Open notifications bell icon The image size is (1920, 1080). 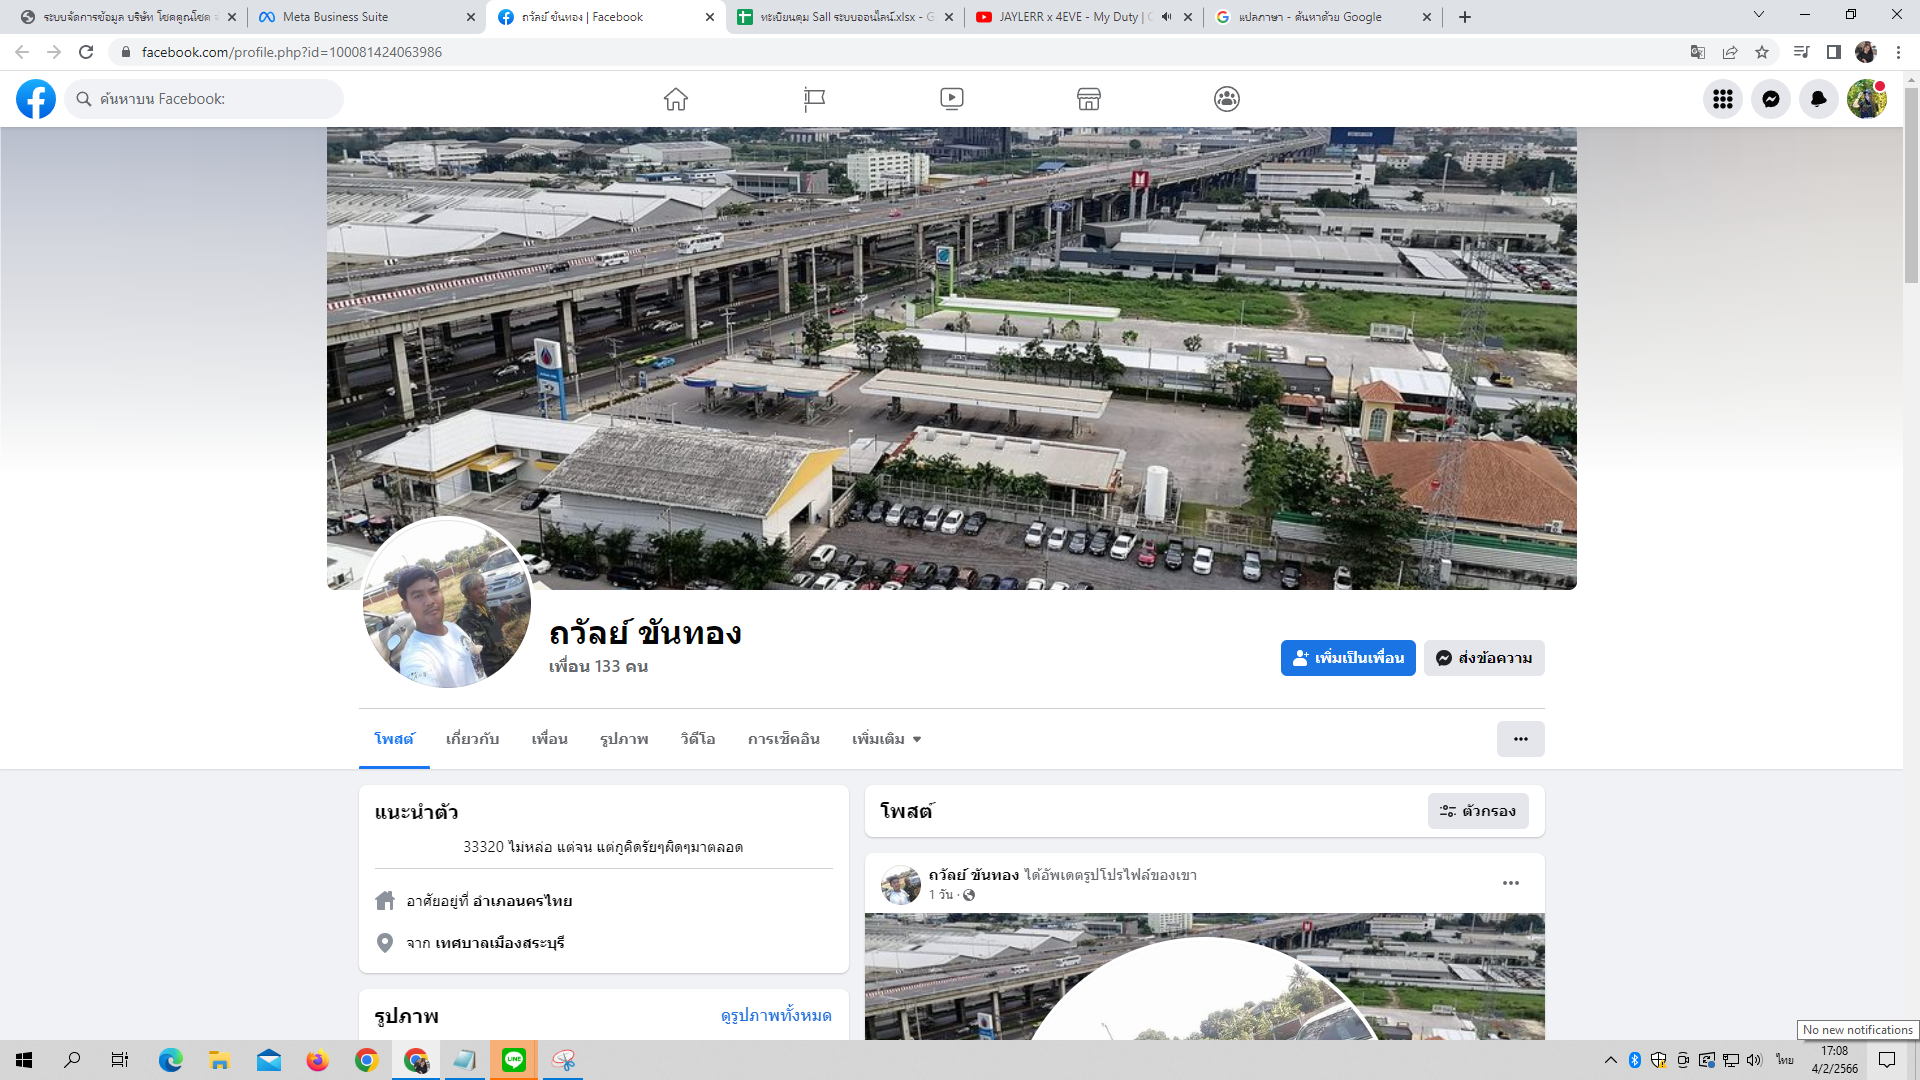(1818, 99)
